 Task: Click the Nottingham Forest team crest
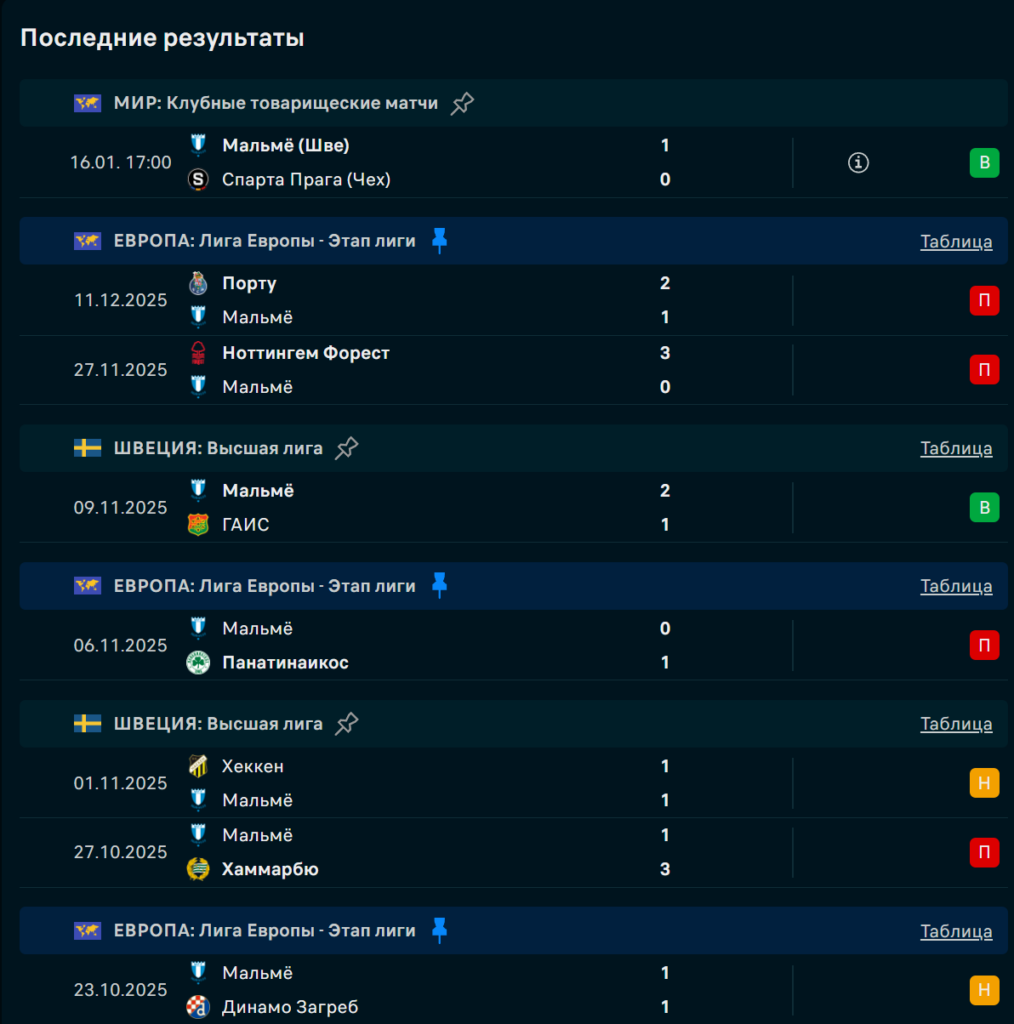(x=198, y=353)
